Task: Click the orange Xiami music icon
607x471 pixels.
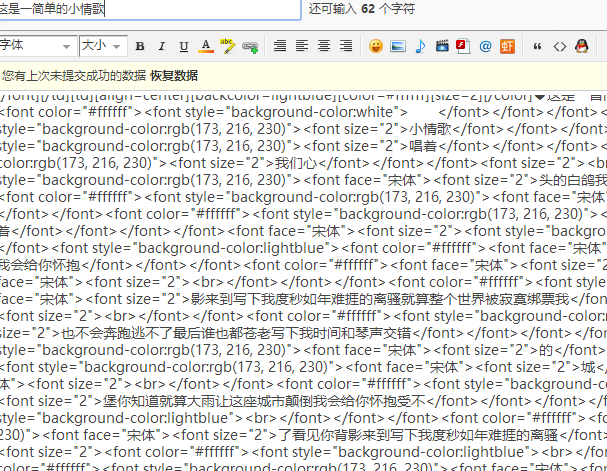Action: pos(508,46)
